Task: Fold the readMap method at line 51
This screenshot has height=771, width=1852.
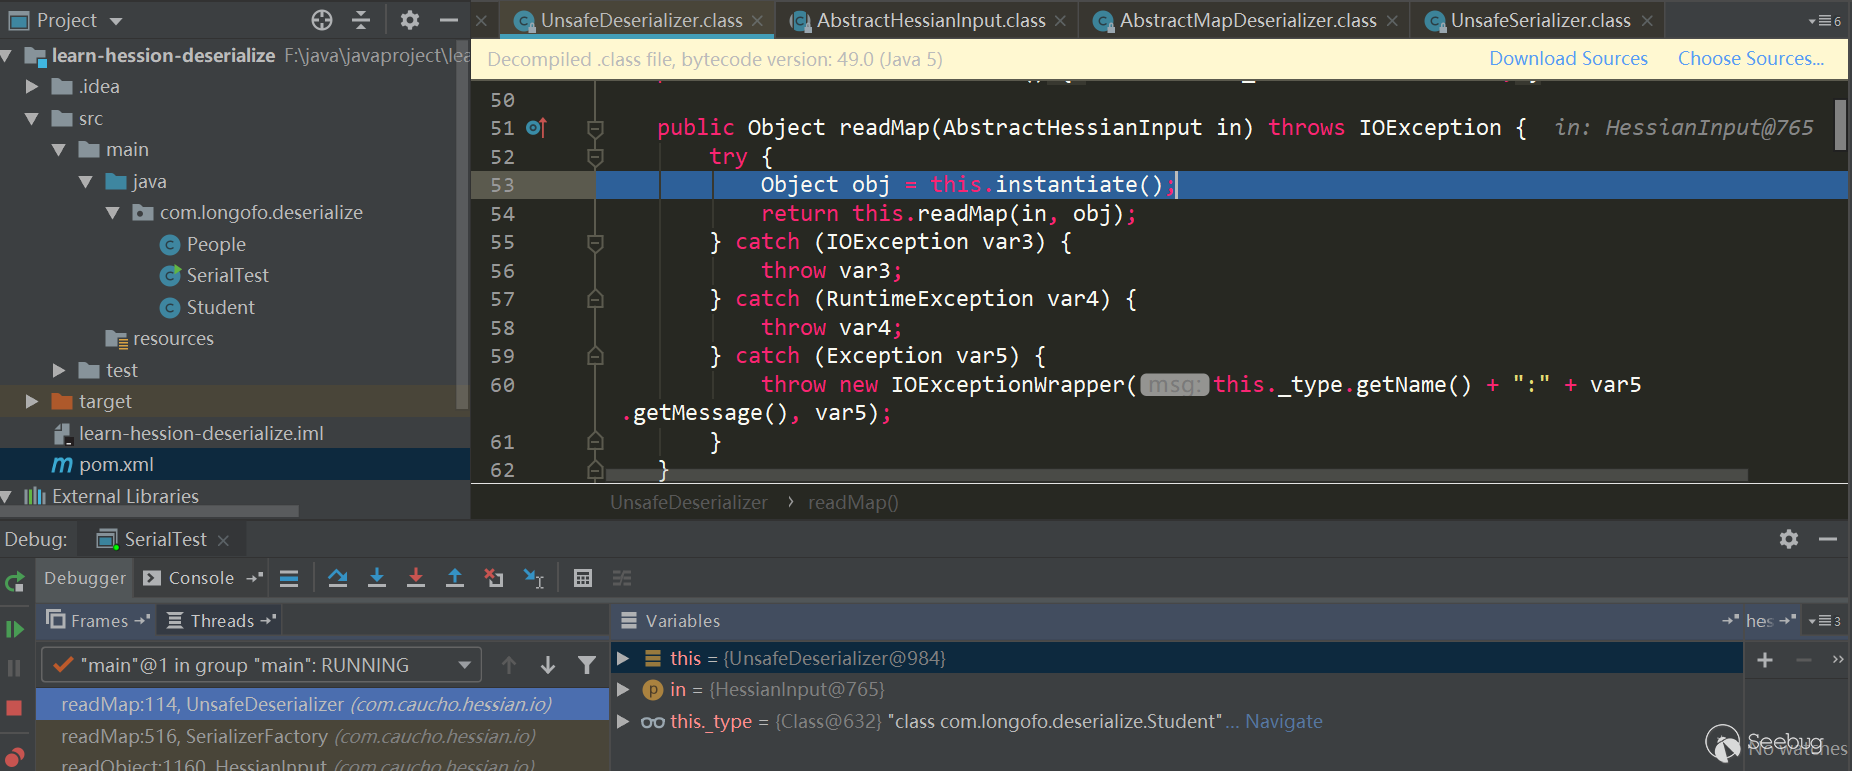Action: pyautogui.click(x=595, y=128)
